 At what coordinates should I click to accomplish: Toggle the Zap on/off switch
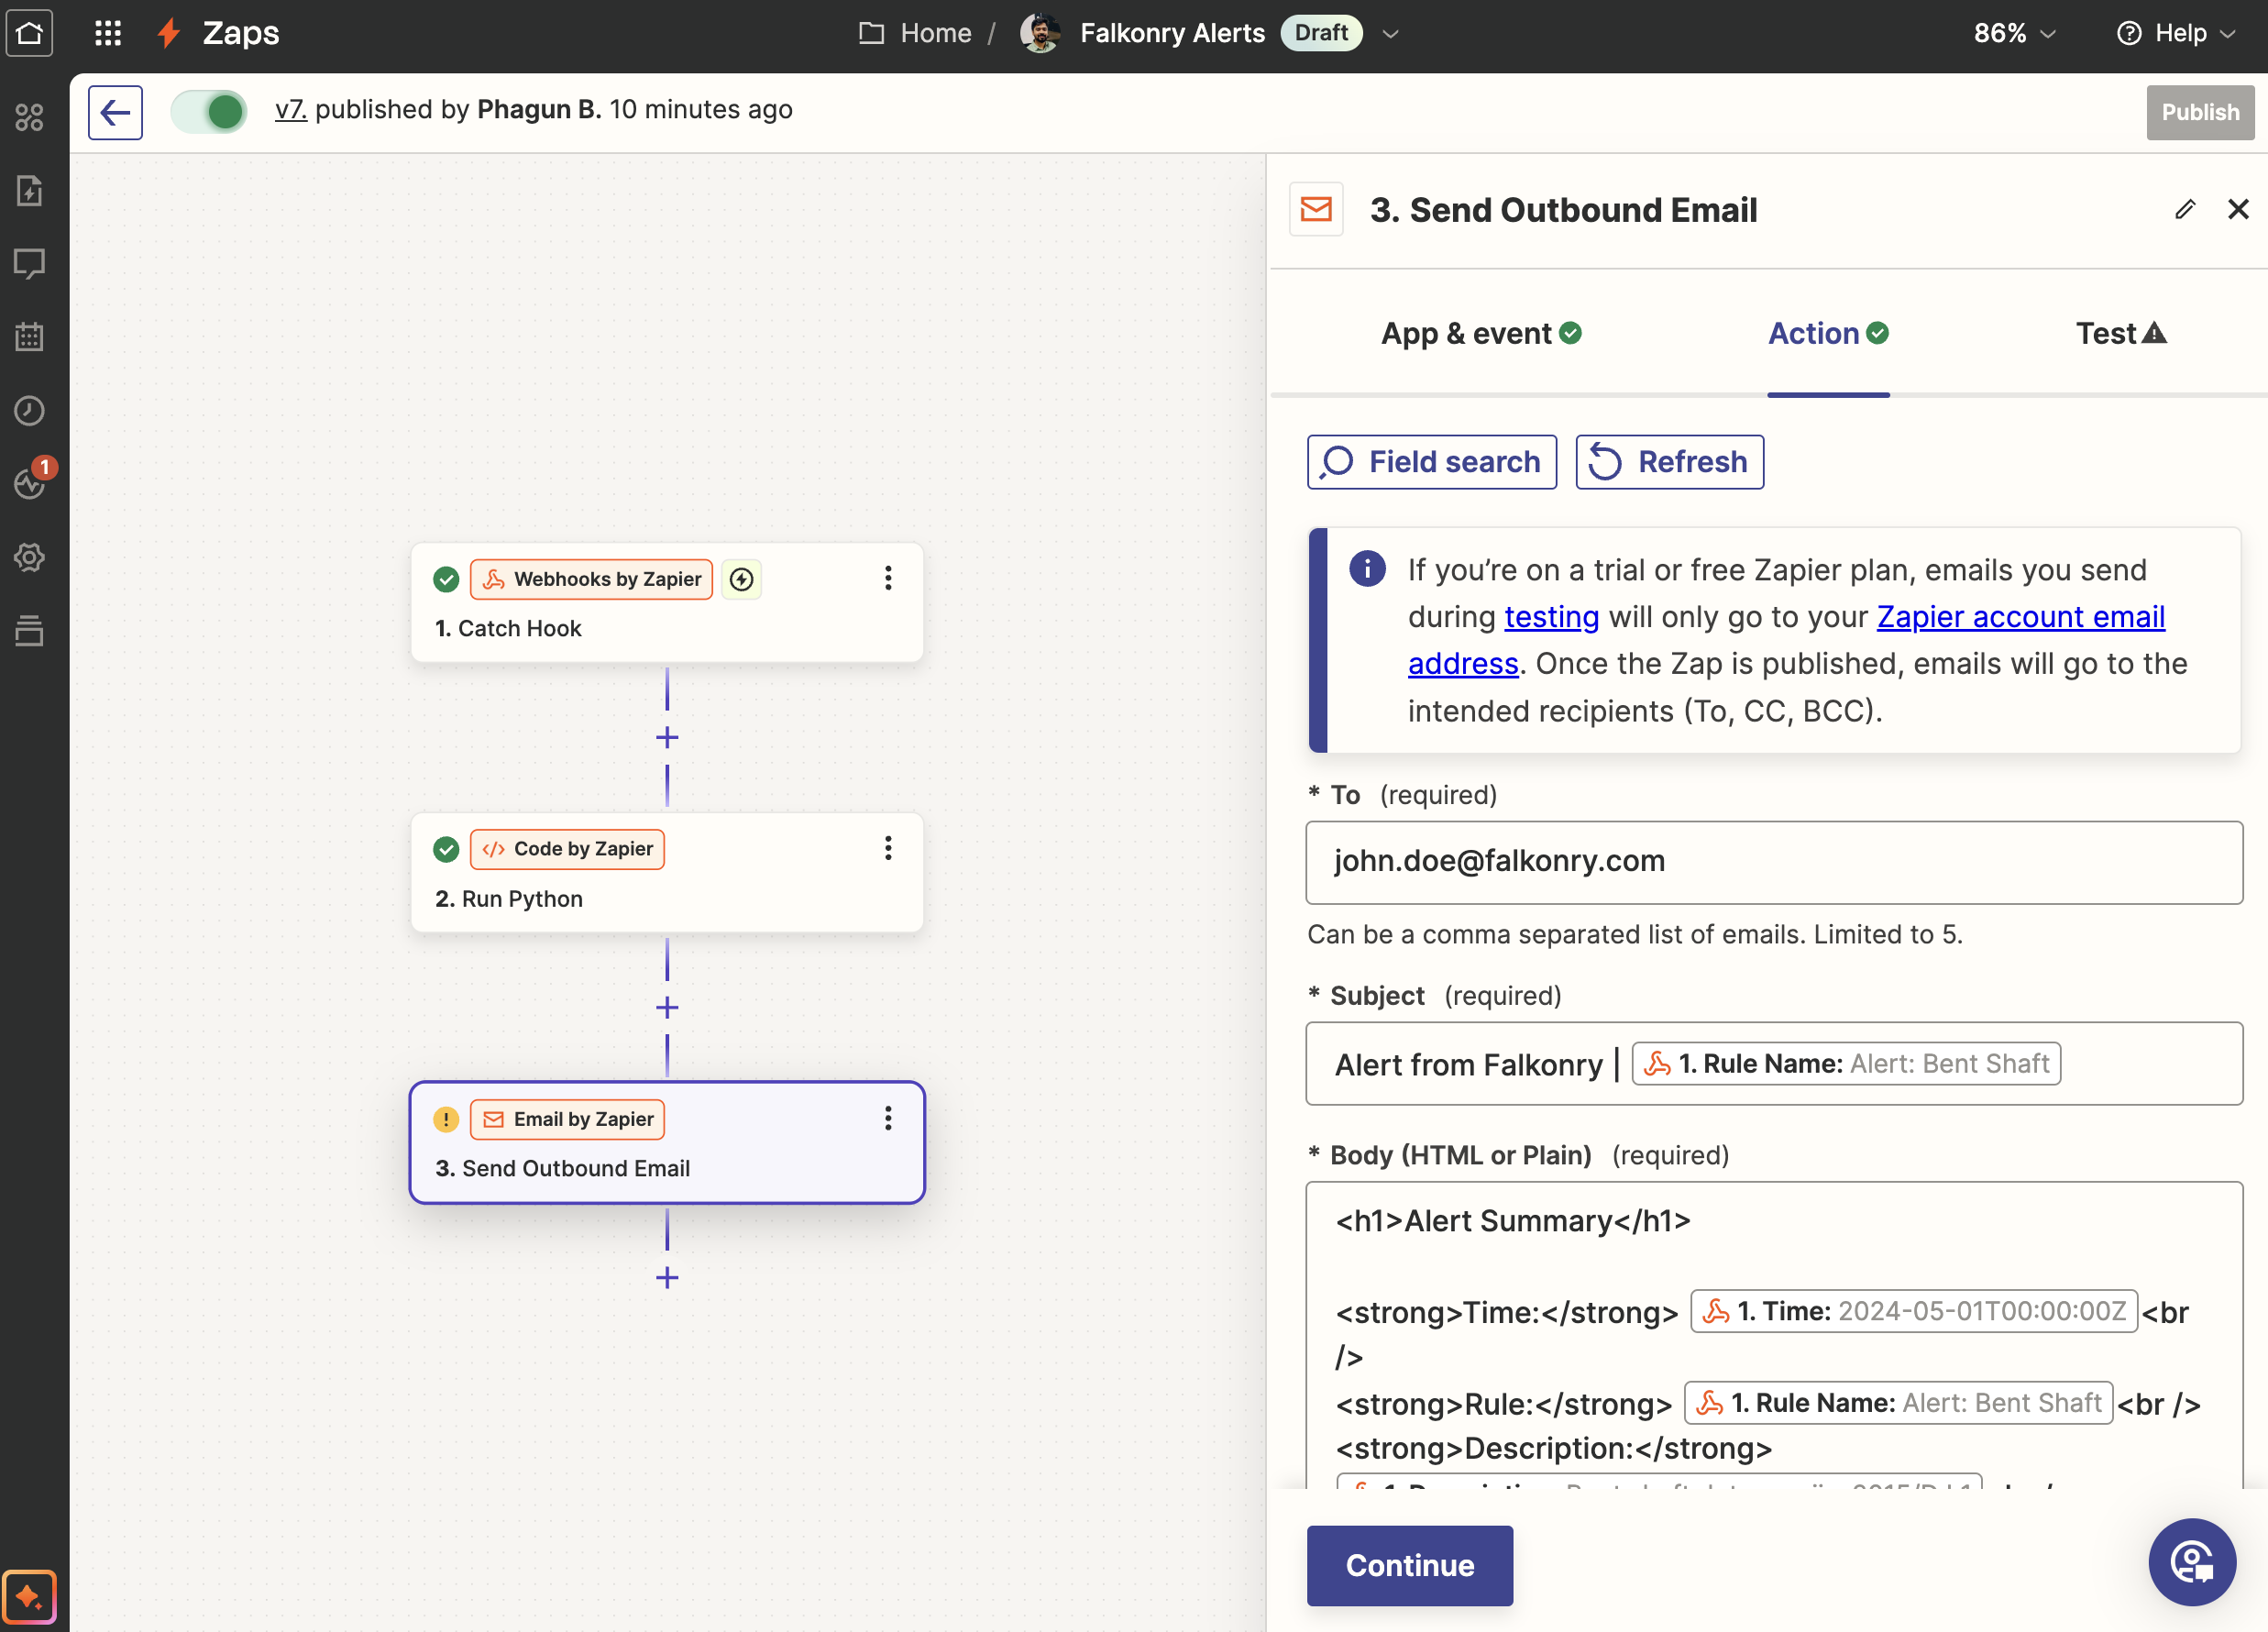(209, 111)
